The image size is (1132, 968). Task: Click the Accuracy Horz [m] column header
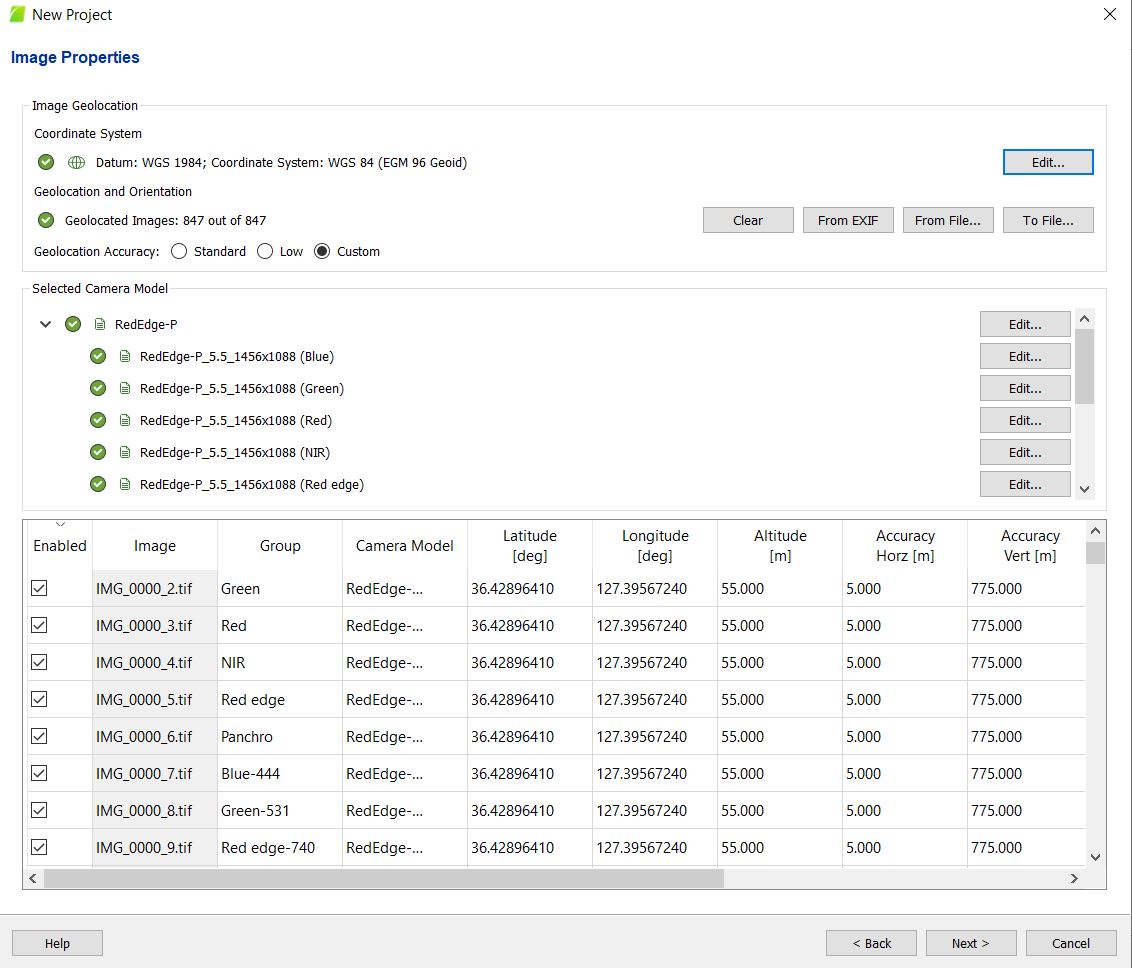(905, 546)
